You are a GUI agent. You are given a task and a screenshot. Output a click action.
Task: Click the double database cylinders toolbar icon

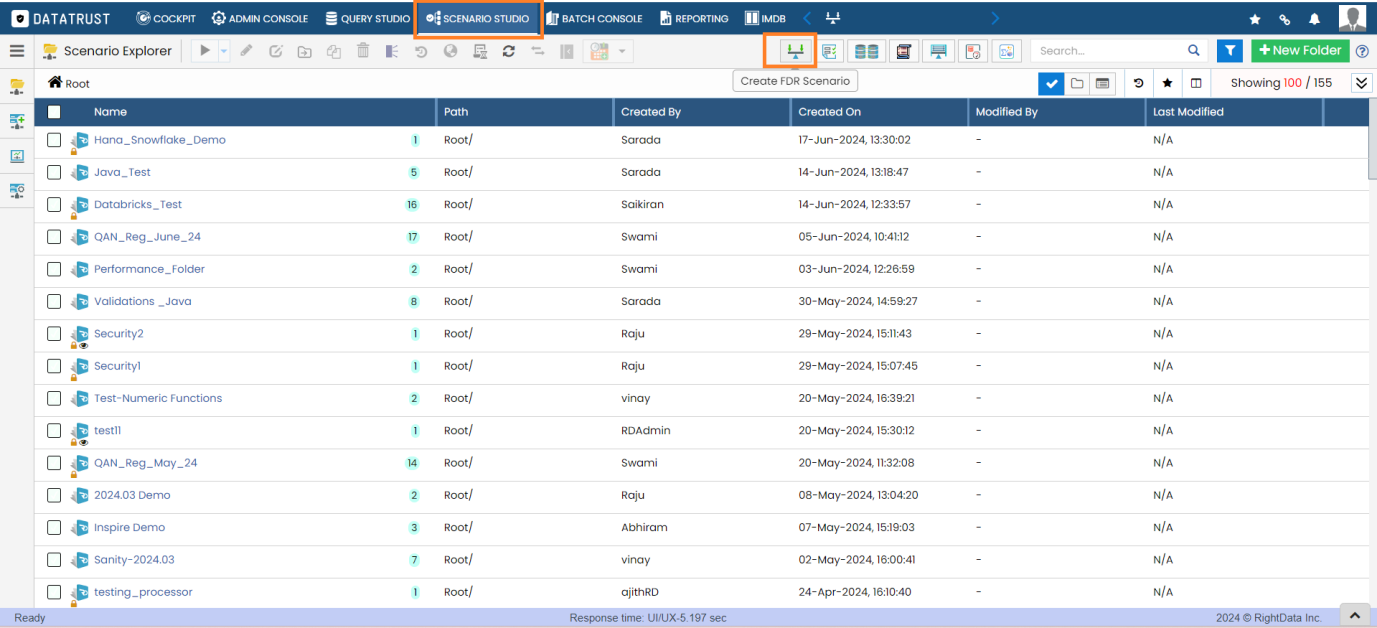867,51
